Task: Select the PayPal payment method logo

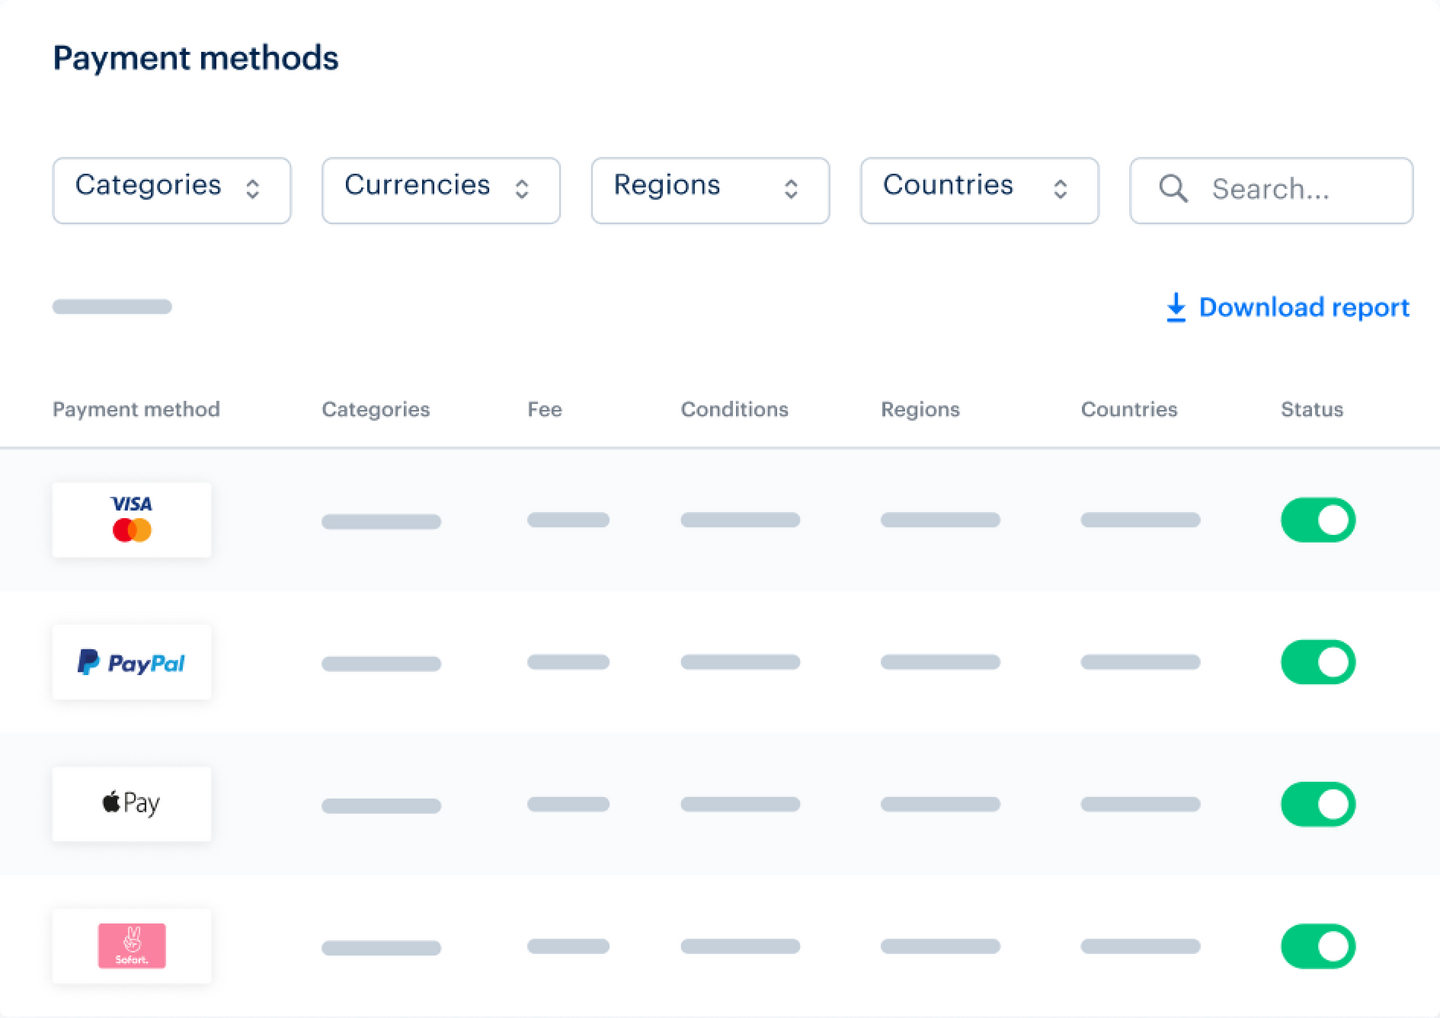Action: click(132, 662)
